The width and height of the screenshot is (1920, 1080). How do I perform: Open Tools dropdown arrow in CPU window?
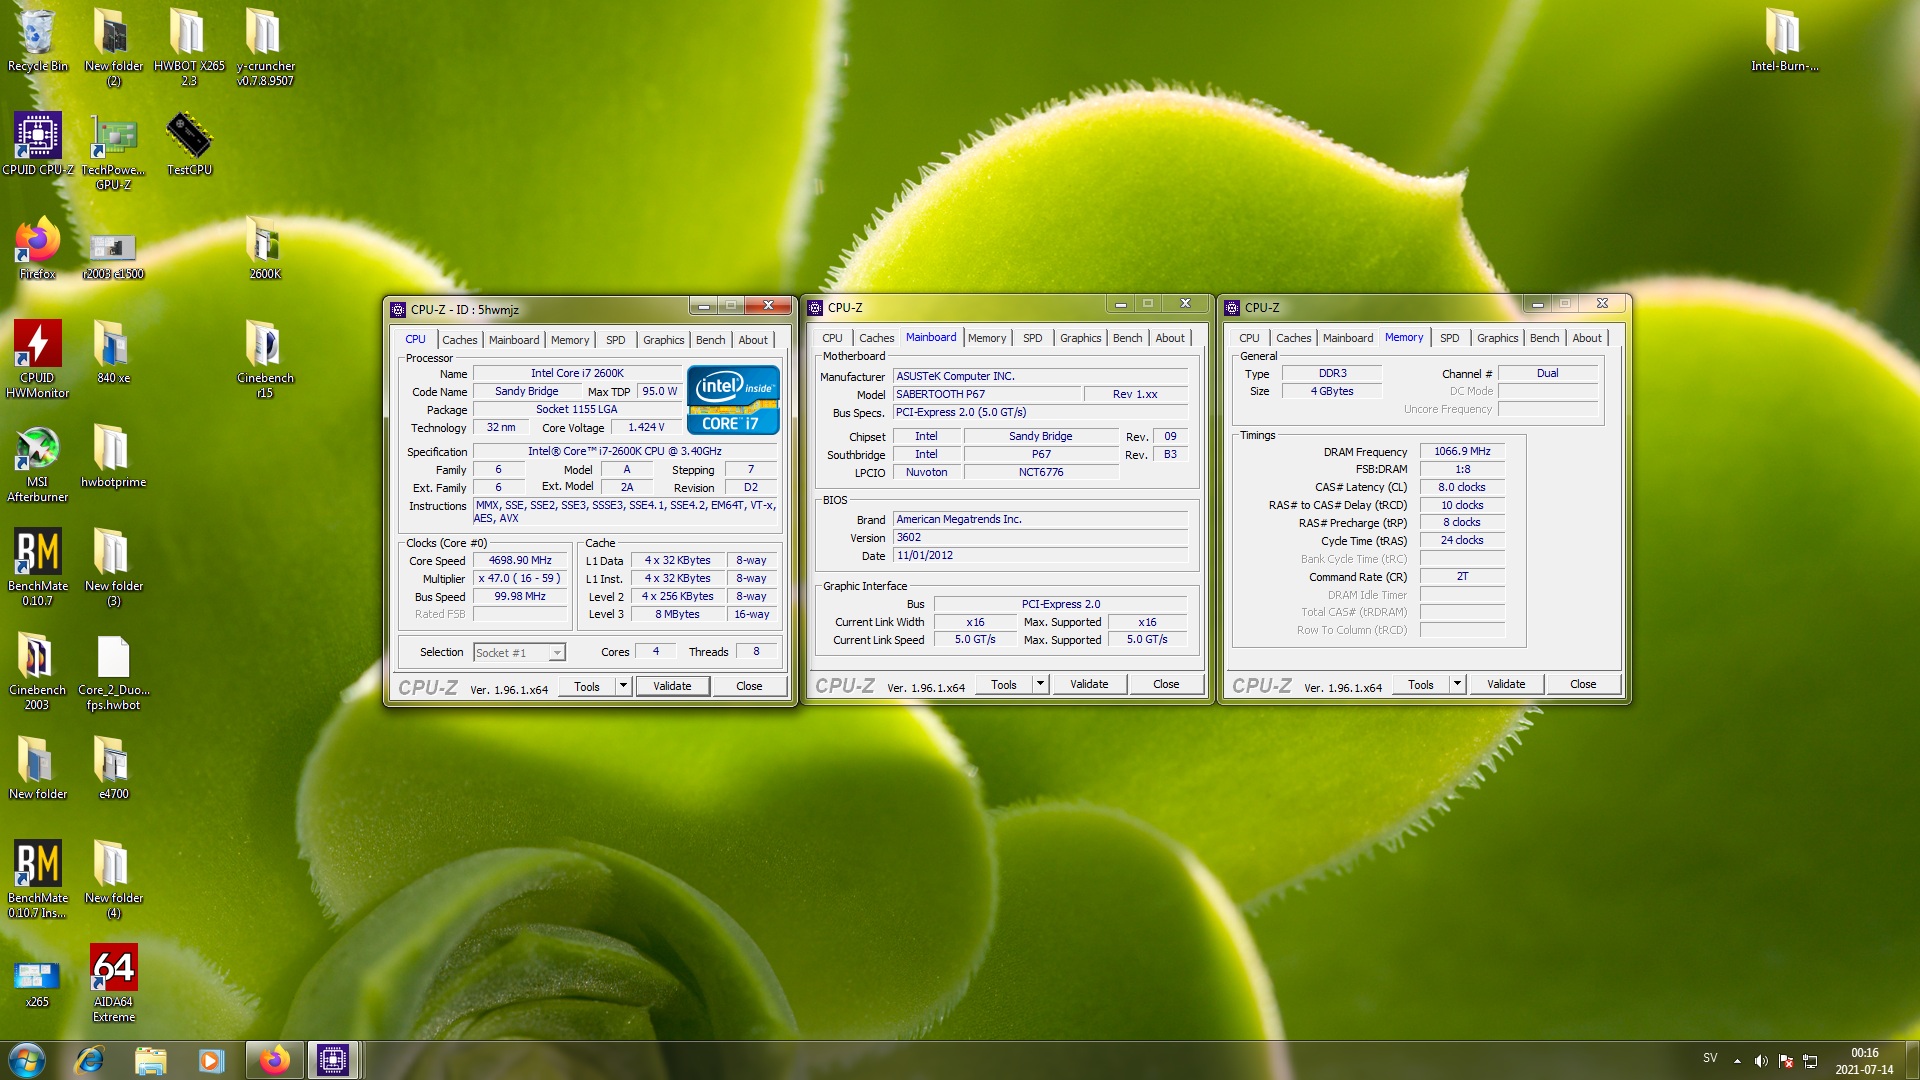[623, 686]
